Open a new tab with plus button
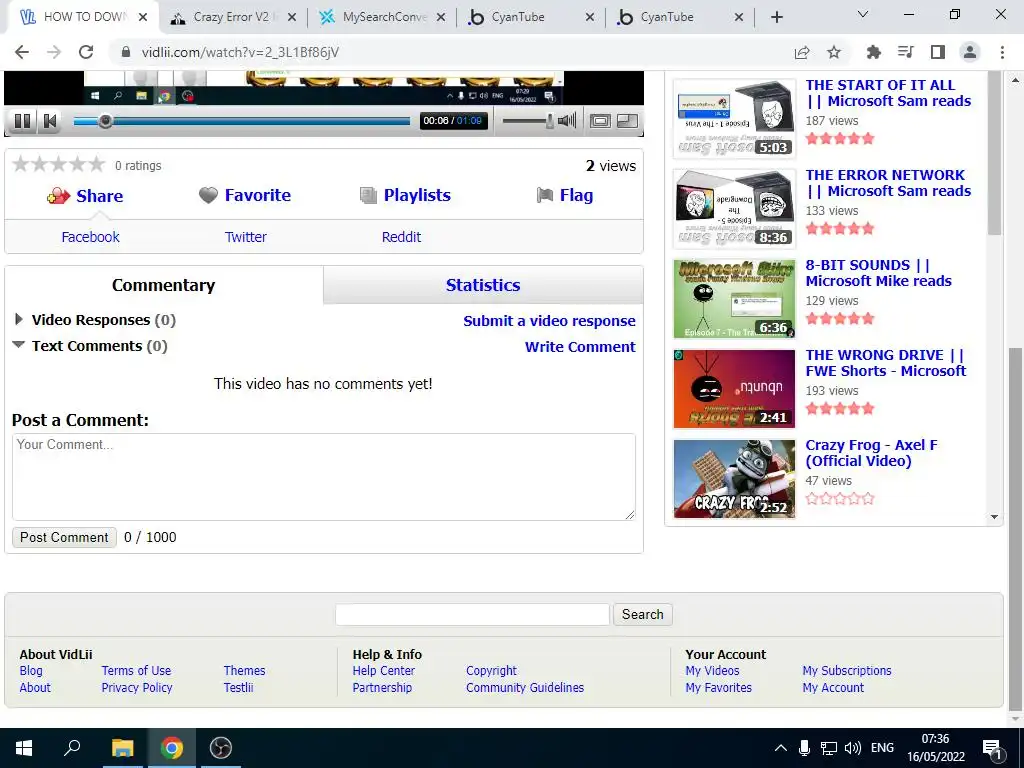The width and height of the screenshot is (1024, 768). tap(776, 17)
